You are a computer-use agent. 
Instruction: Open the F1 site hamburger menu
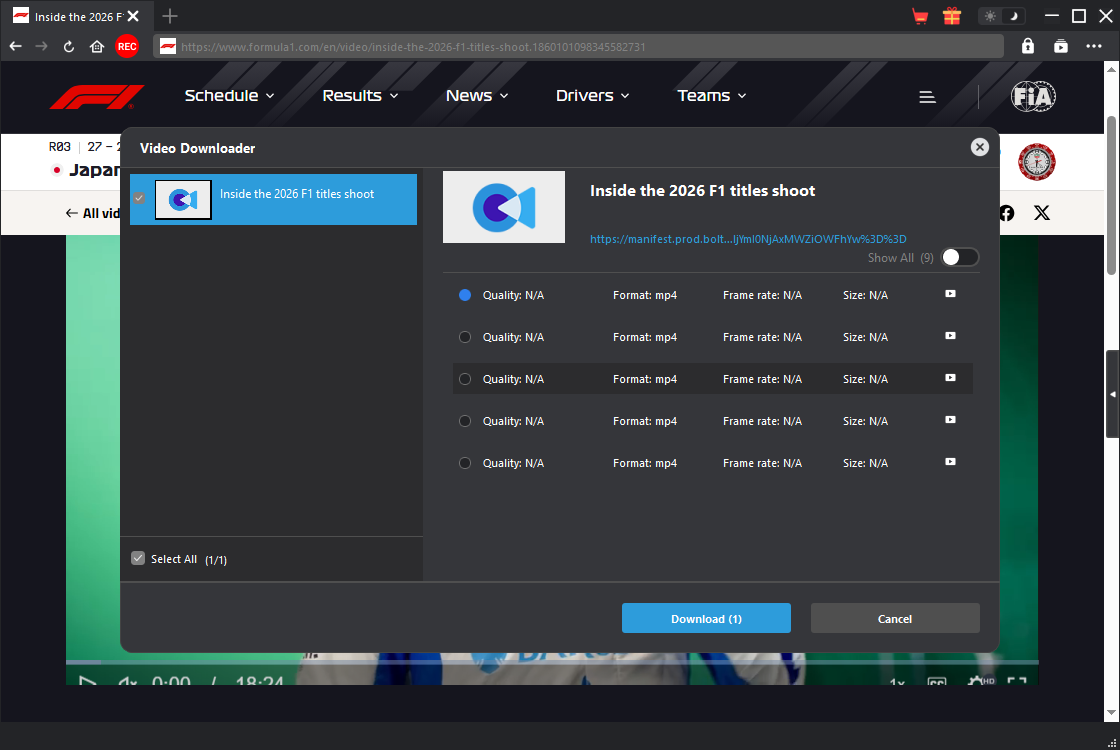927,96
